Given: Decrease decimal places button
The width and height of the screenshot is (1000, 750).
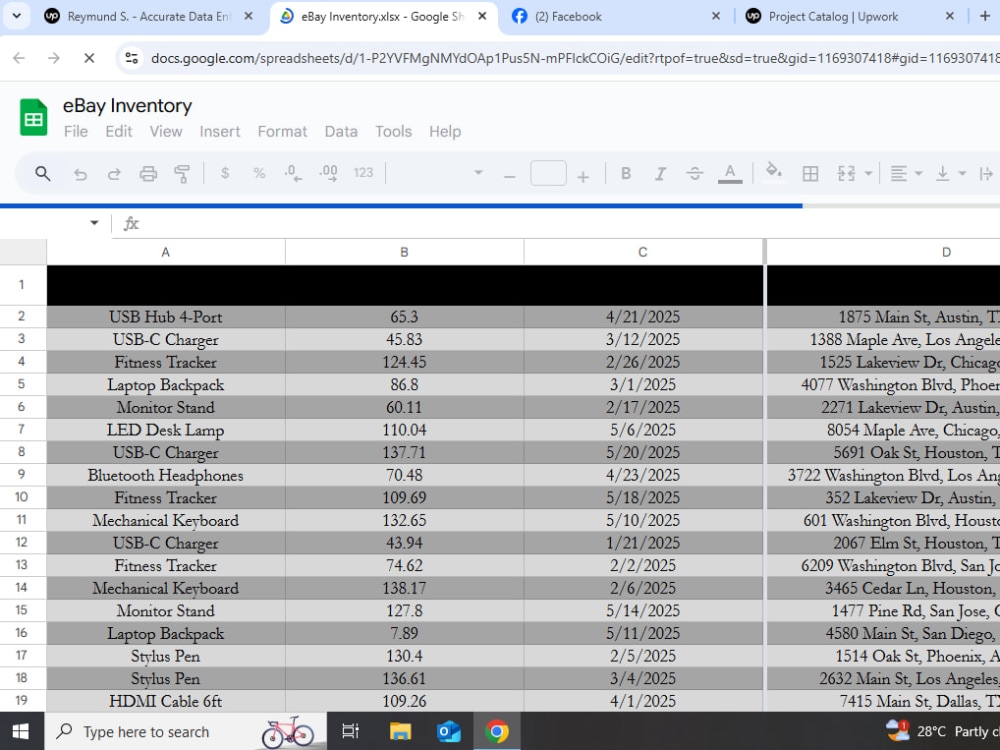Looking at the screenshot, I should pyautogui.click(x=293, y=173).
